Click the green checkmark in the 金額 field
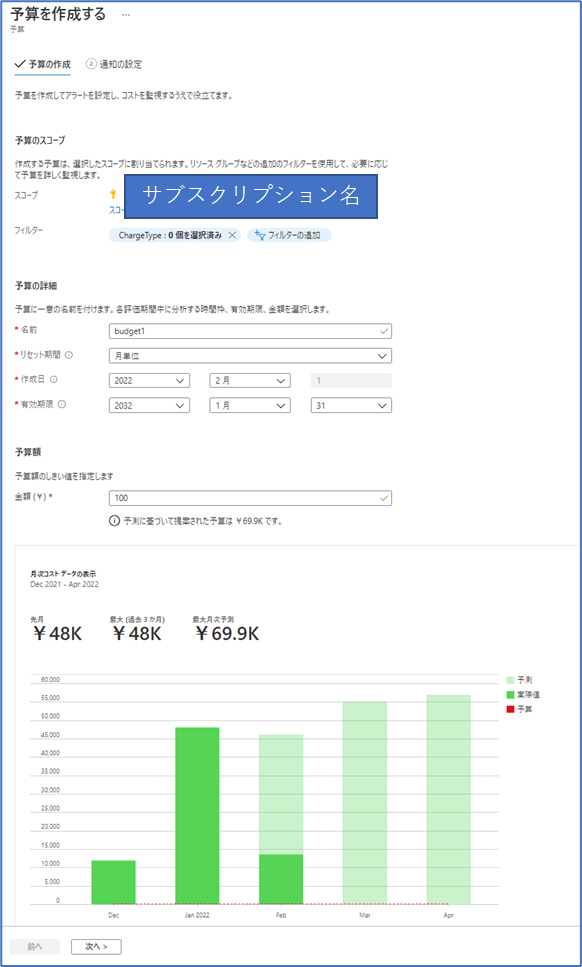The width and height of the screenshot is (582, 967). point(385,498)
